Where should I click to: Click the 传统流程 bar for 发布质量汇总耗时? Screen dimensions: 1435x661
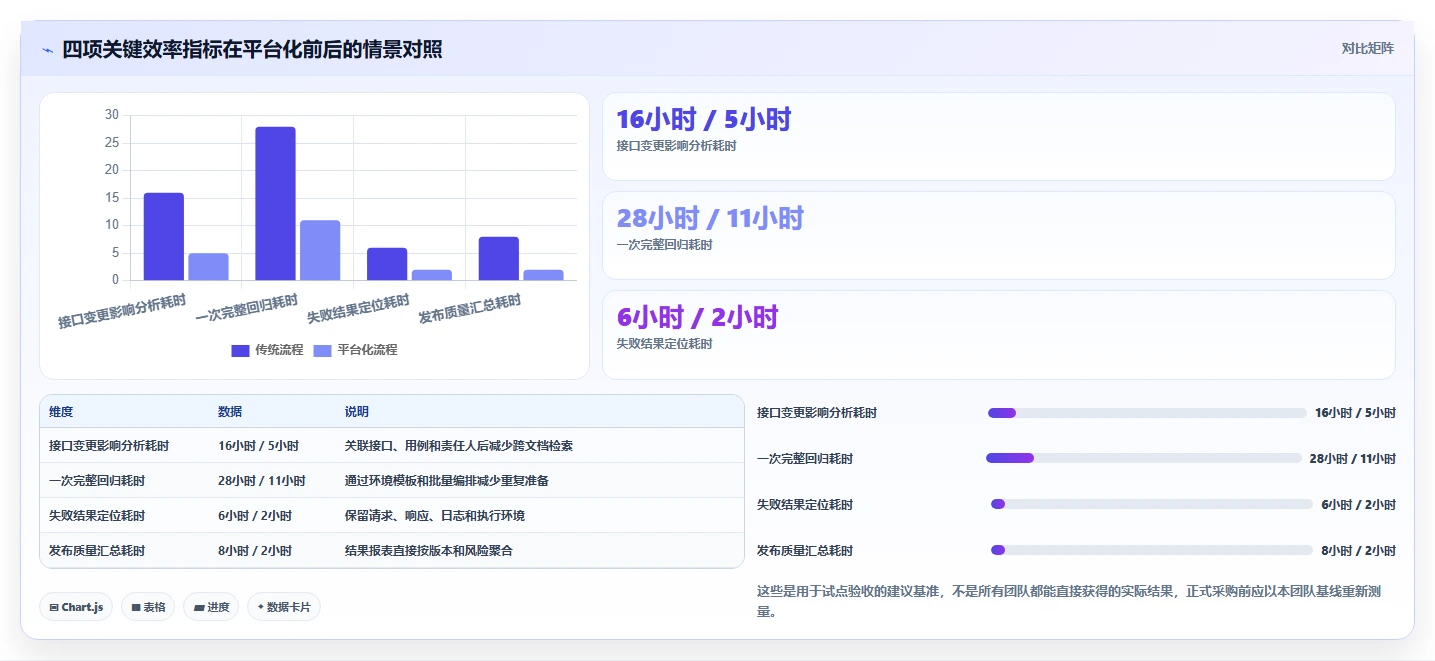[x=499, y=258]
